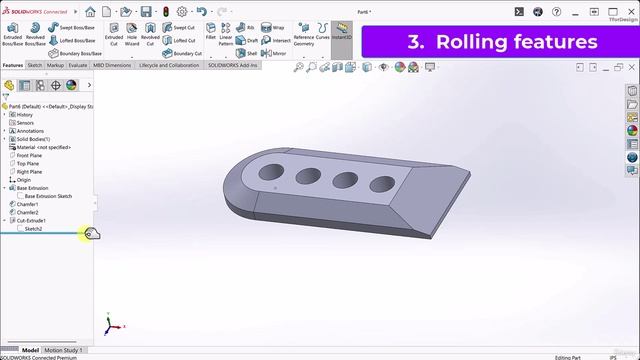
Task: Open the Curves tool
Action: pyautogui.click(x=322, y=31)
